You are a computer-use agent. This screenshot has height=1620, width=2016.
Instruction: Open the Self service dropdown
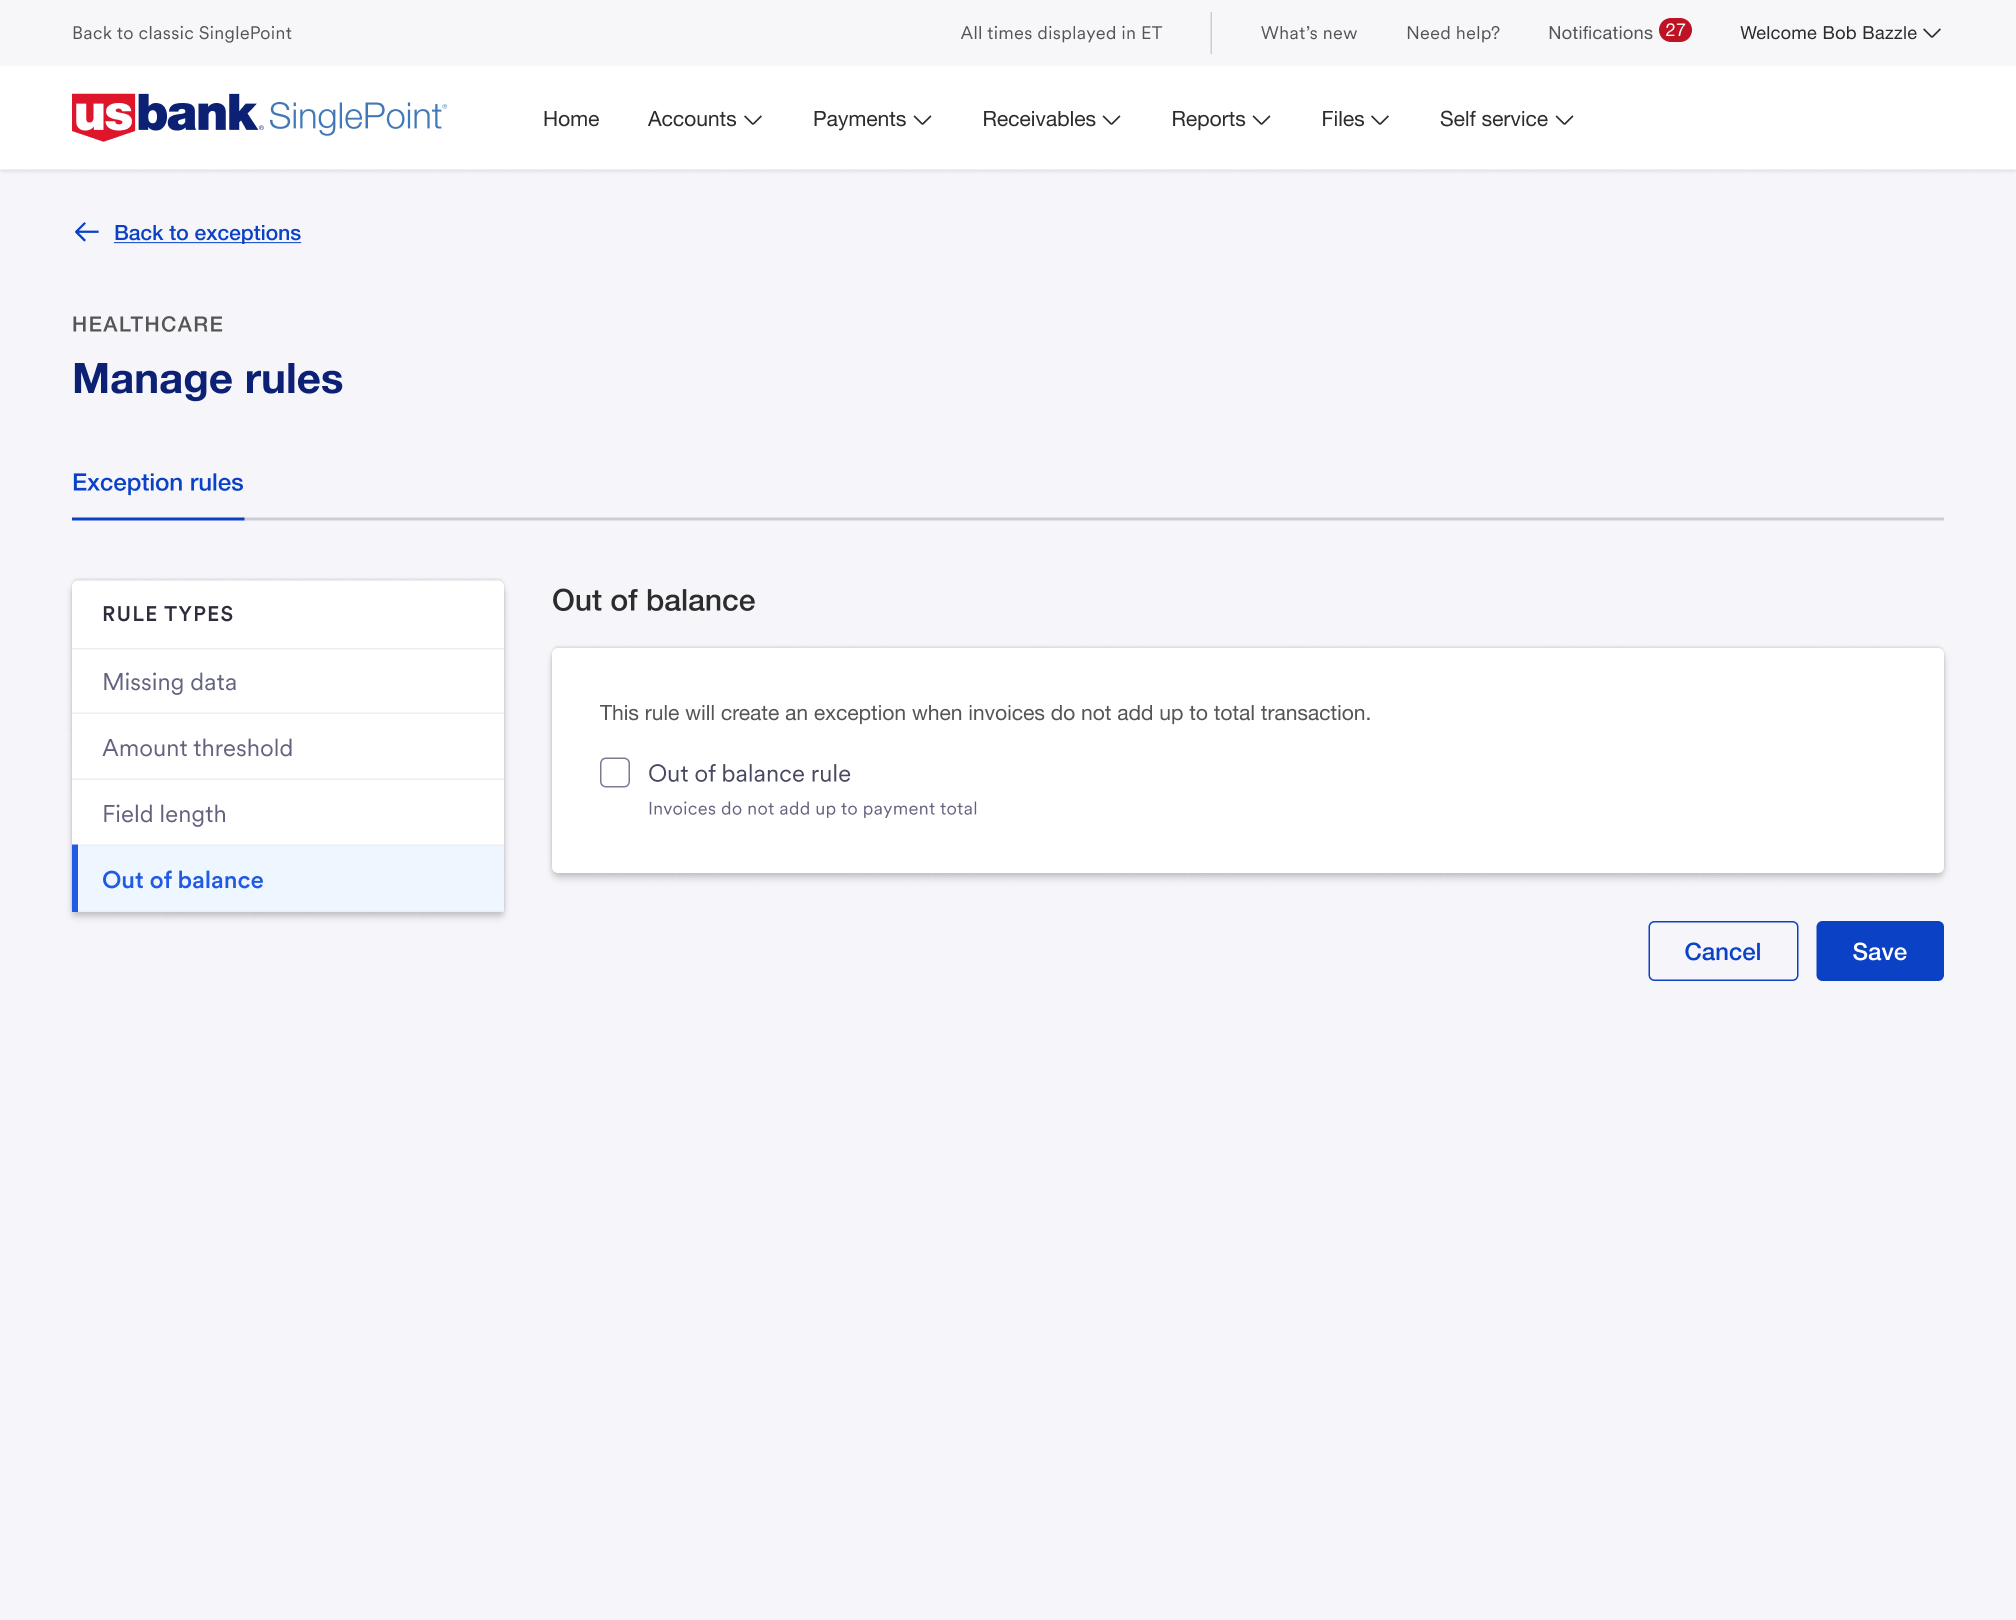pos(1505,119)
